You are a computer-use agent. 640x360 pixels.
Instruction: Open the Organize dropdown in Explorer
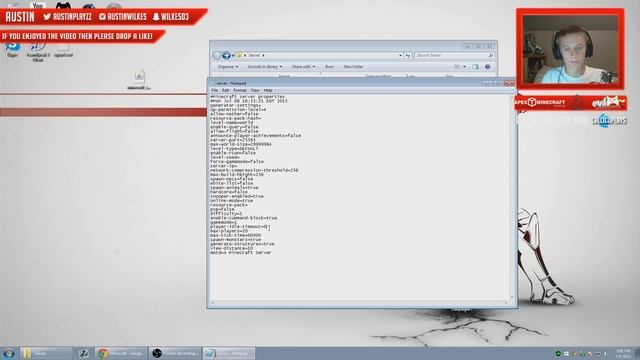227,67
